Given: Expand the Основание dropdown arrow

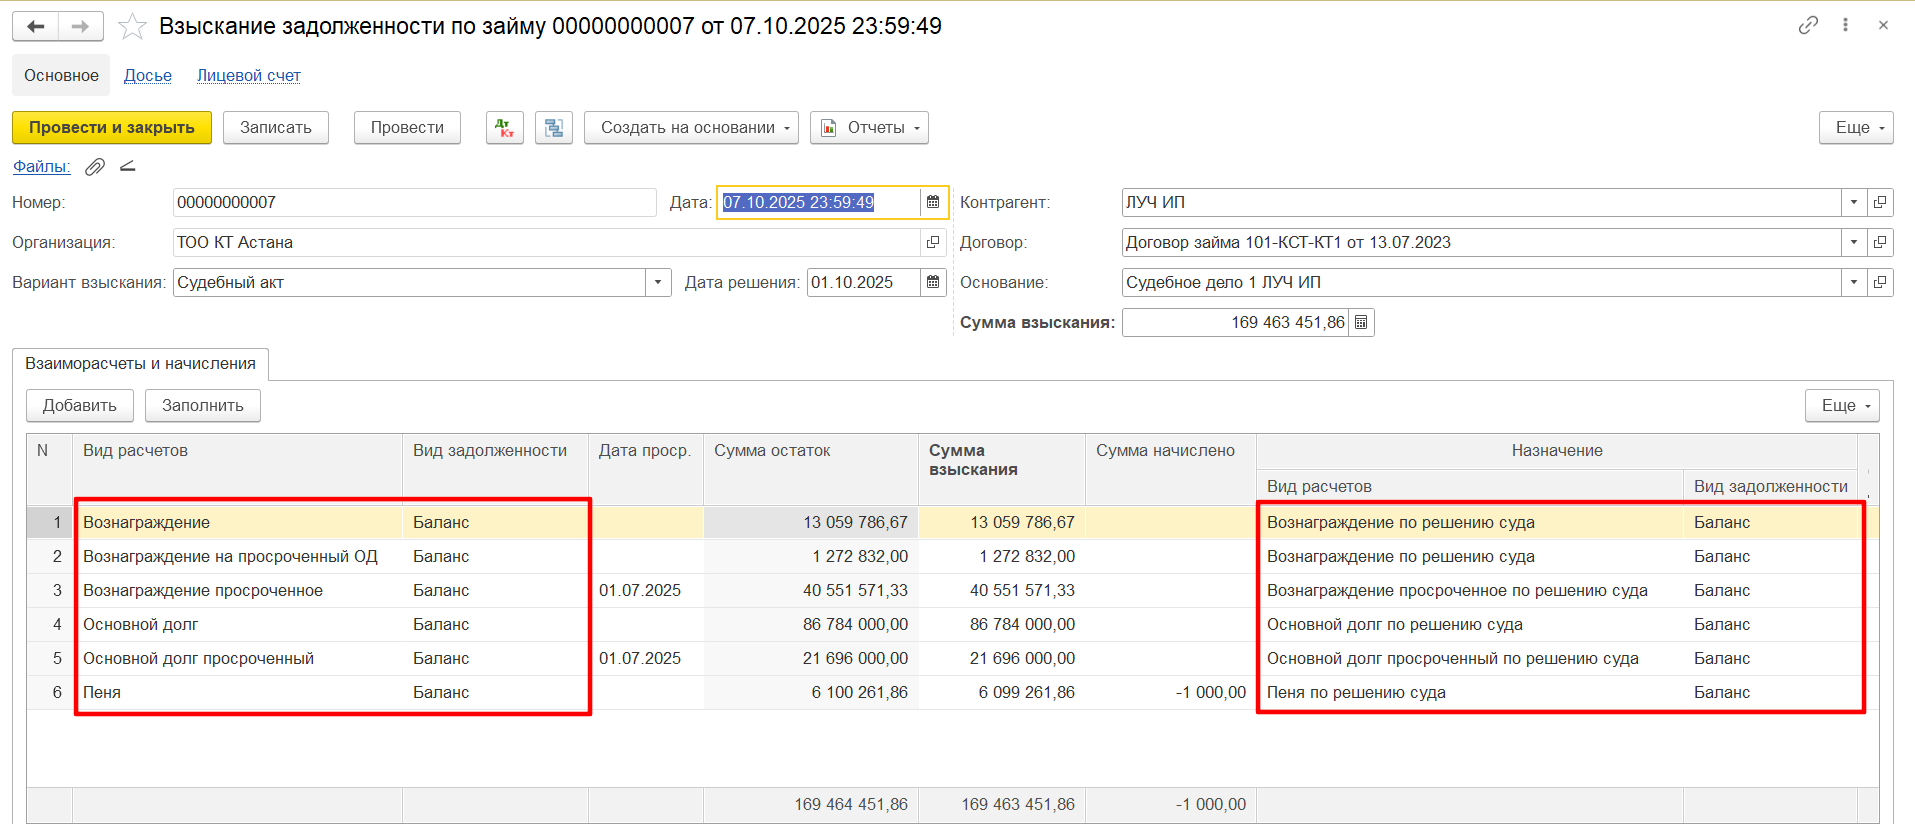Looking at the screenshot, I should tap(1854, 282).
